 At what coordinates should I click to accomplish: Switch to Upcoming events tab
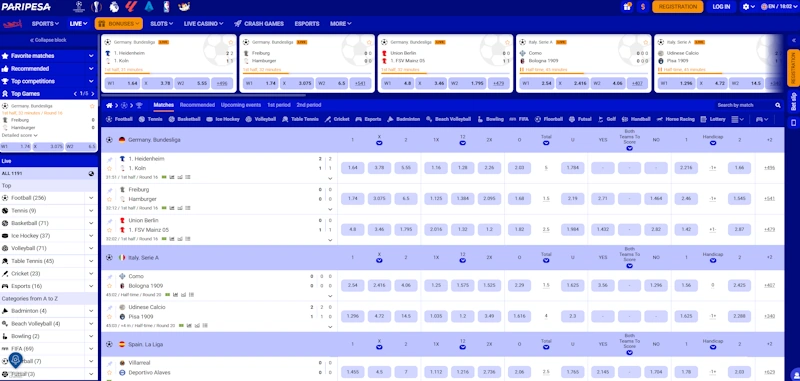pos(241,105)
